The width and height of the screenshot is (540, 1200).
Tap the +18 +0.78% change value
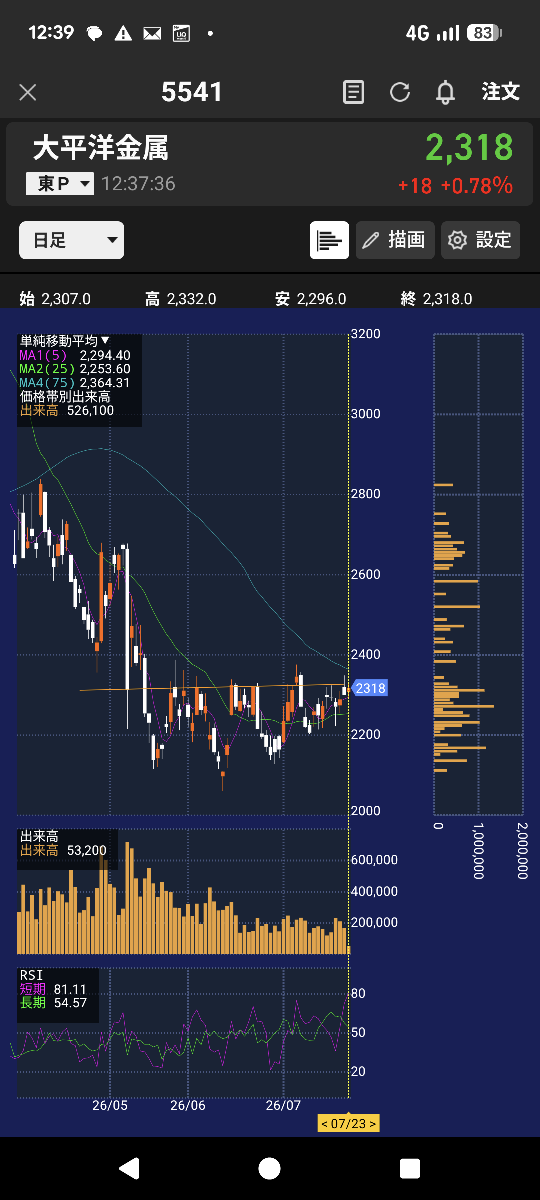click(455, 186)
